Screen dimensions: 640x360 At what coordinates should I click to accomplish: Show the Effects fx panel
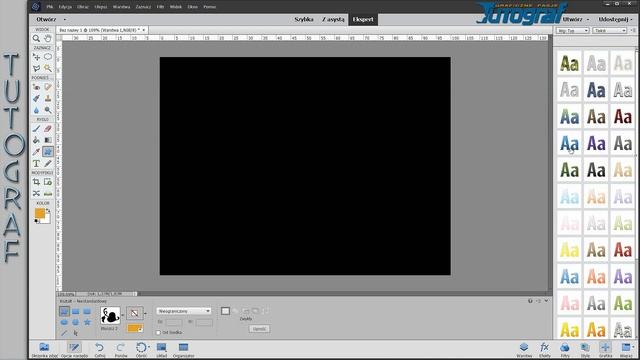544,349
